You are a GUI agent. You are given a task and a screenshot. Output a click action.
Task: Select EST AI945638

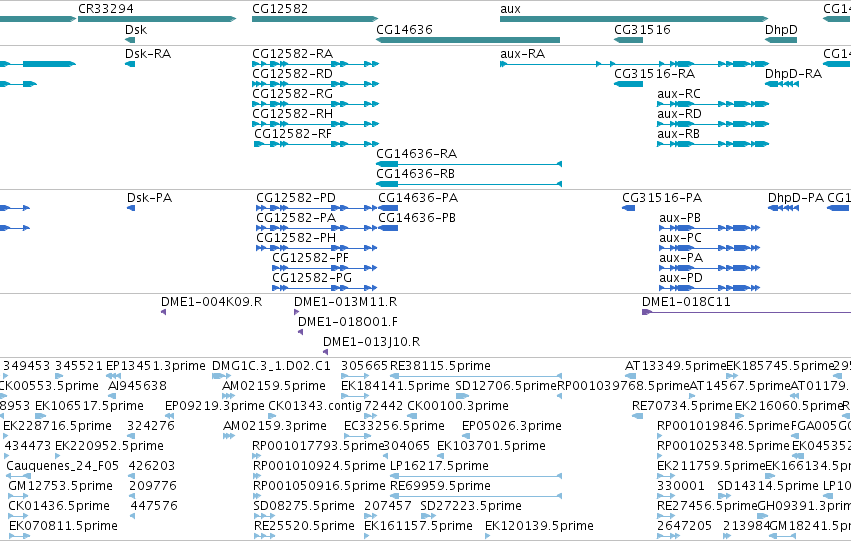(137, 386)
